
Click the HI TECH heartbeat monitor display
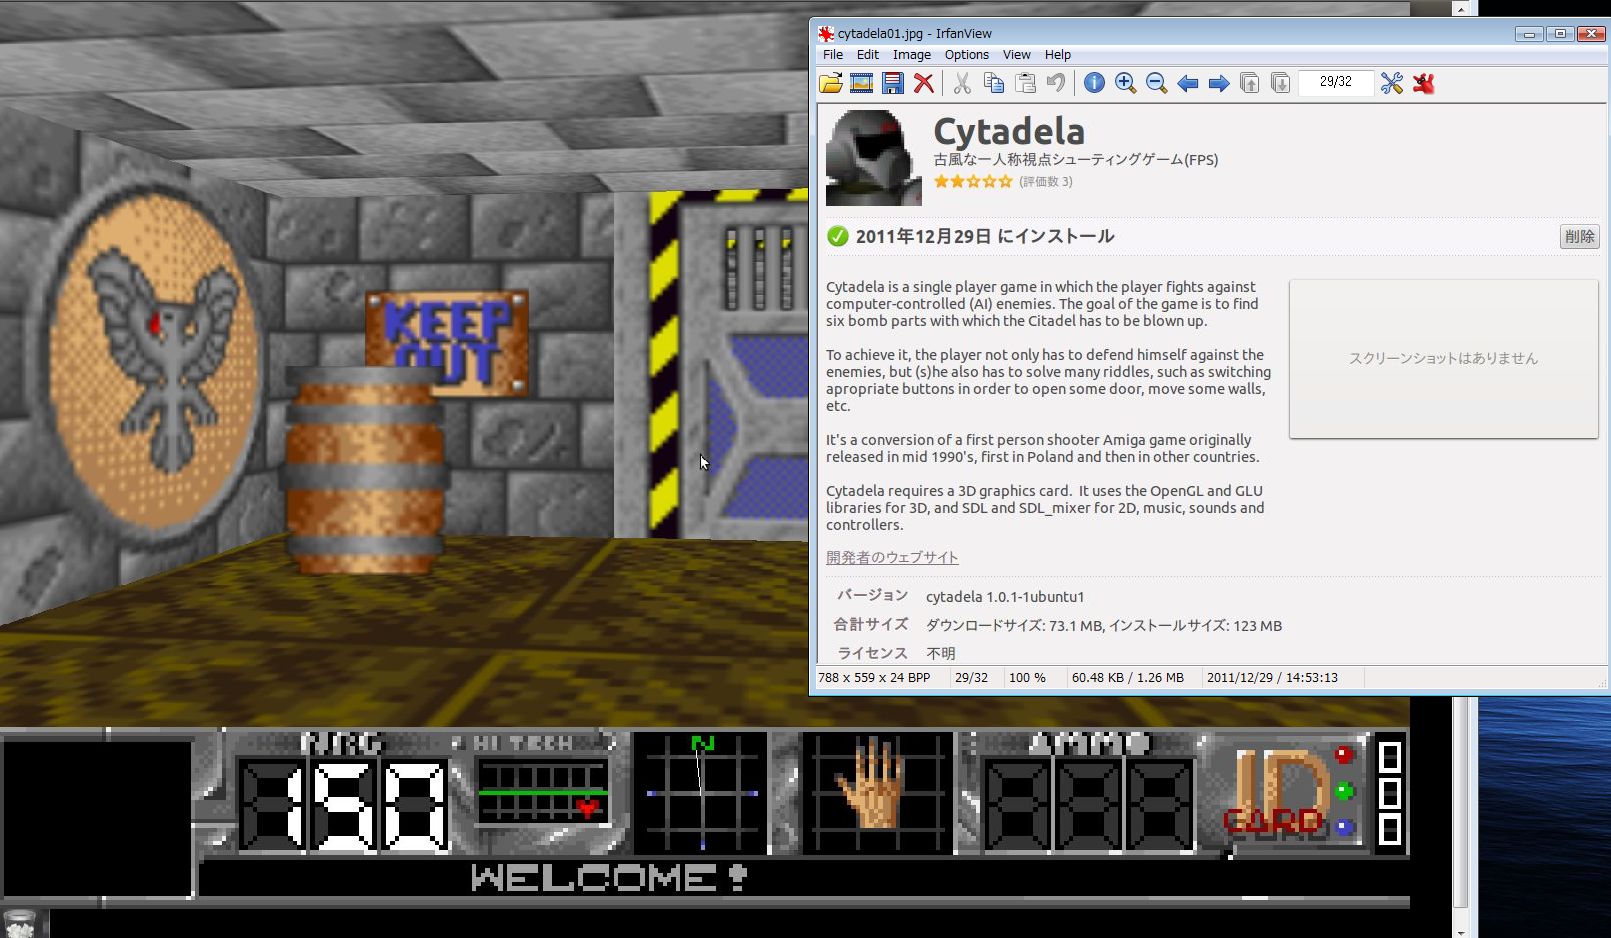pos(542,791)
